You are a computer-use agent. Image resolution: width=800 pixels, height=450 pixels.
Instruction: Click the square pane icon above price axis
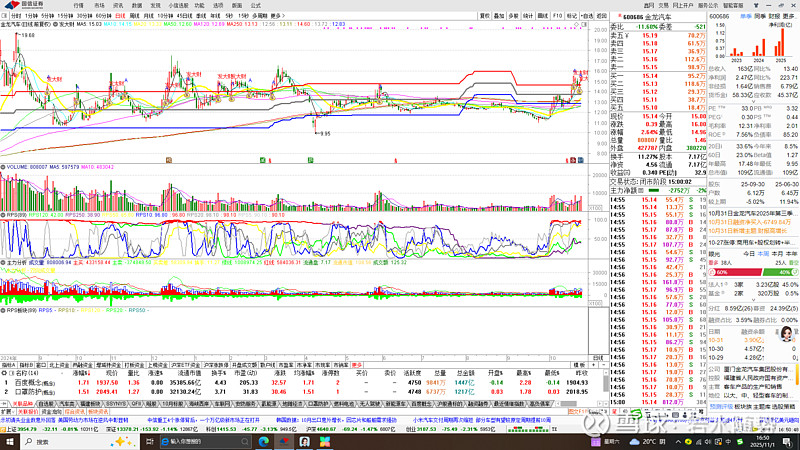(584, 24)
